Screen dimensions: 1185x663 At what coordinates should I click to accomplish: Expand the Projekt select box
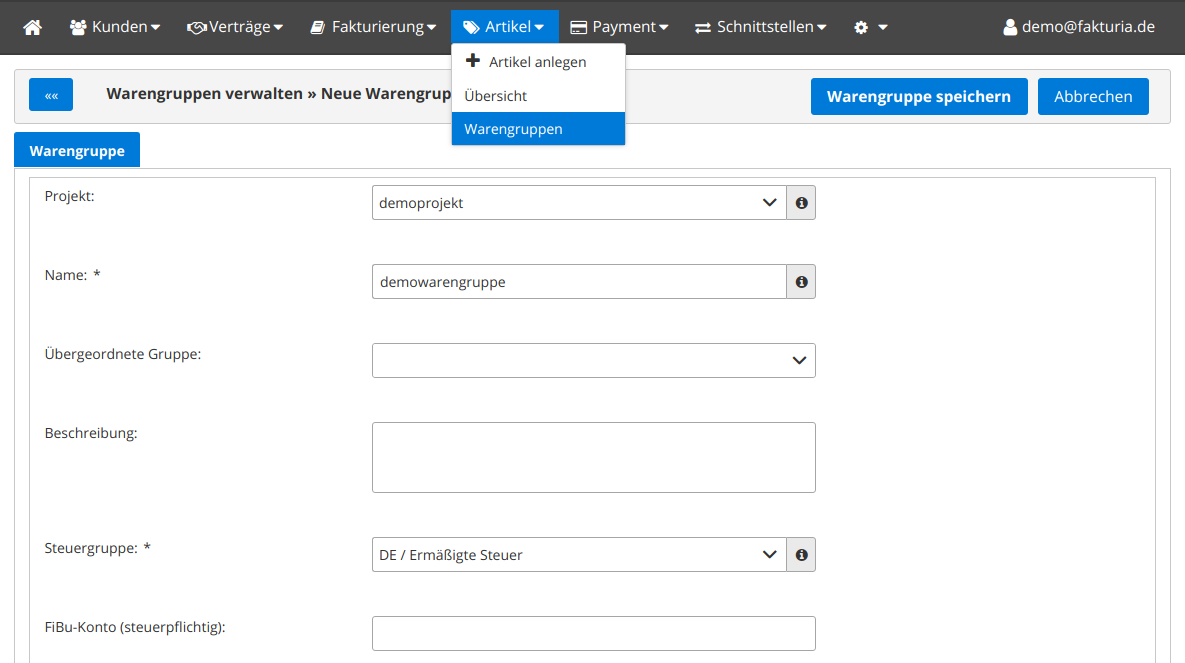[579, 203]
